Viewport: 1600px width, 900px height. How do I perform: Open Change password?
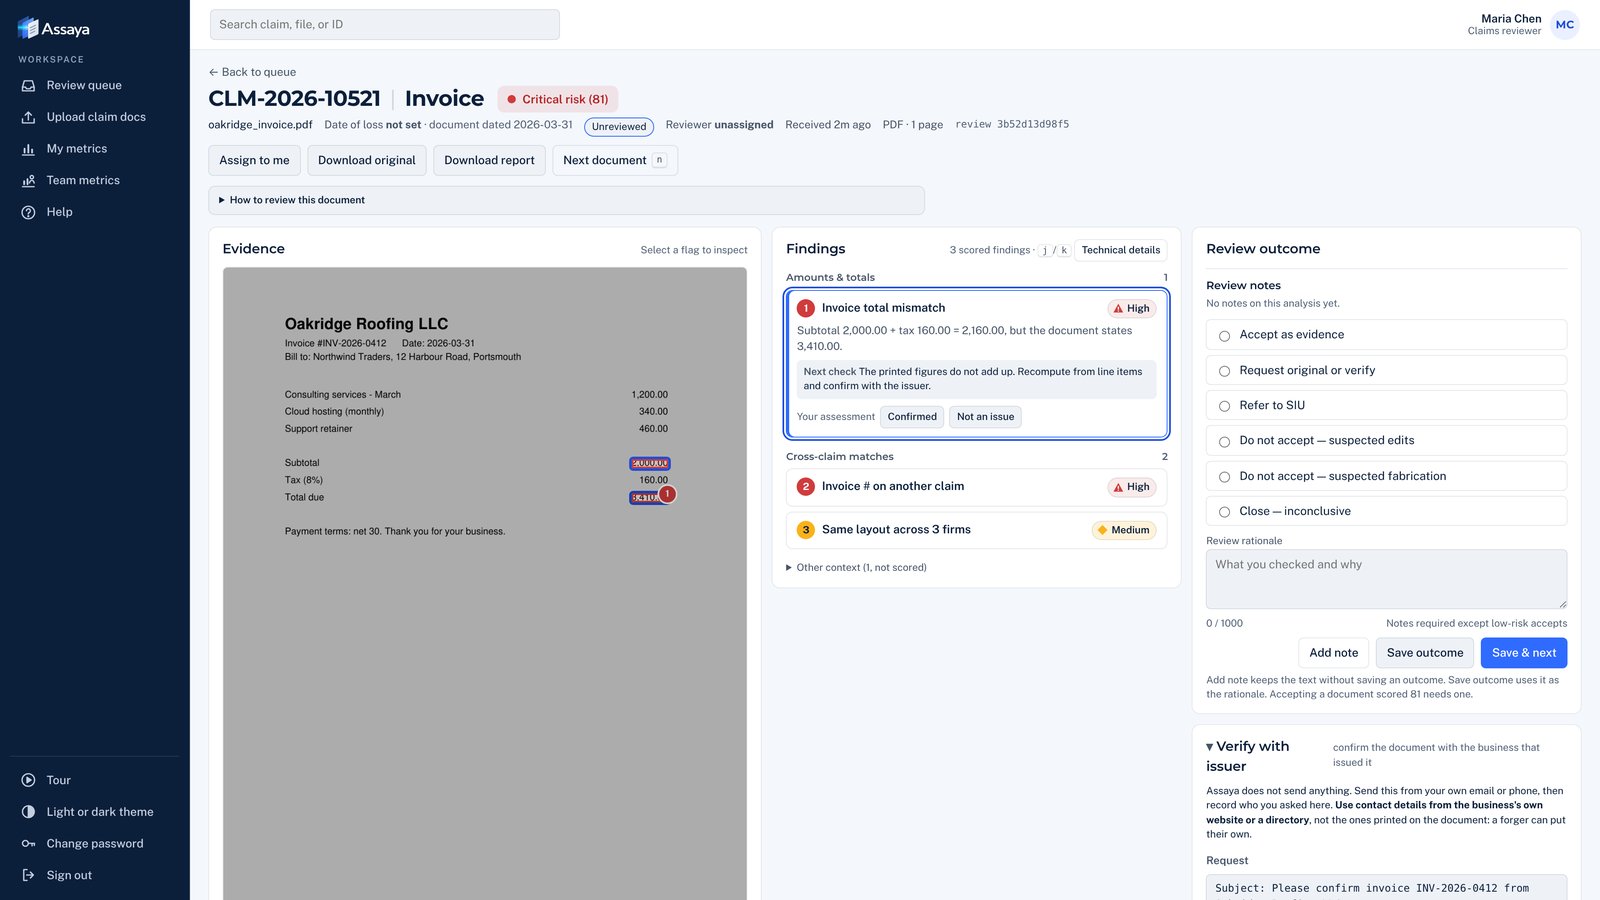coord(95,844)
